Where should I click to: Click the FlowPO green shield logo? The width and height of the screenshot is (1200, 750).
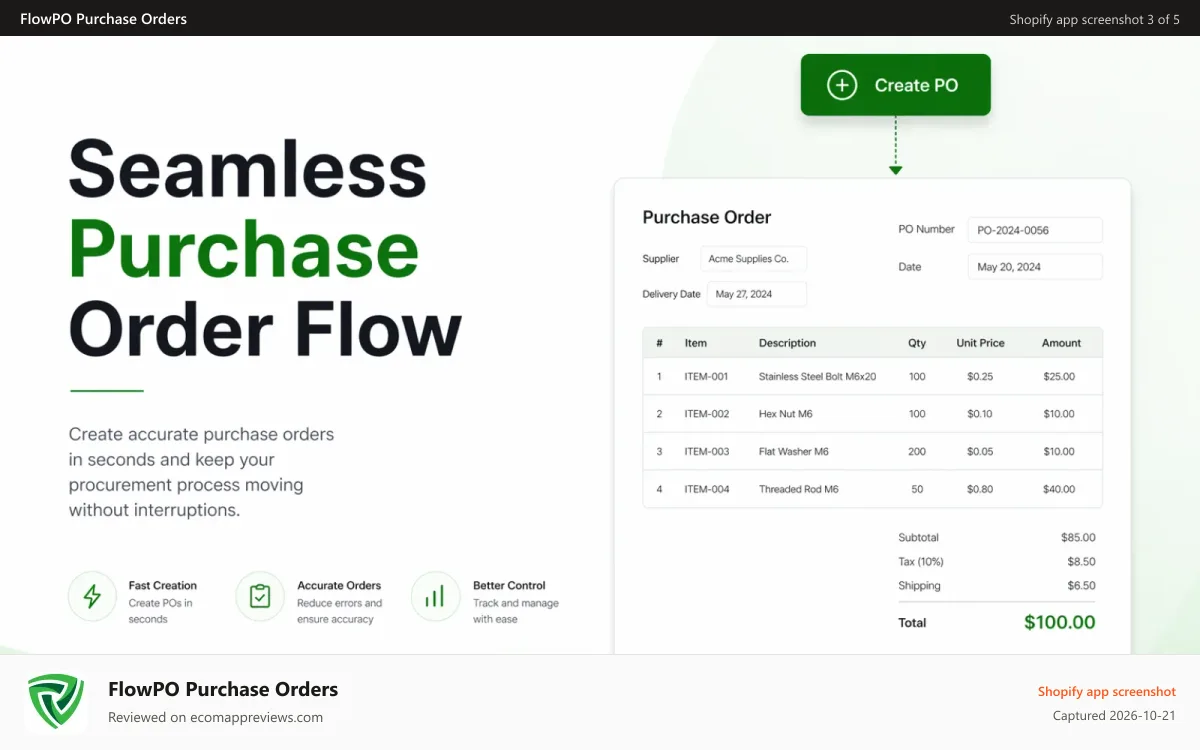[56, 702]
